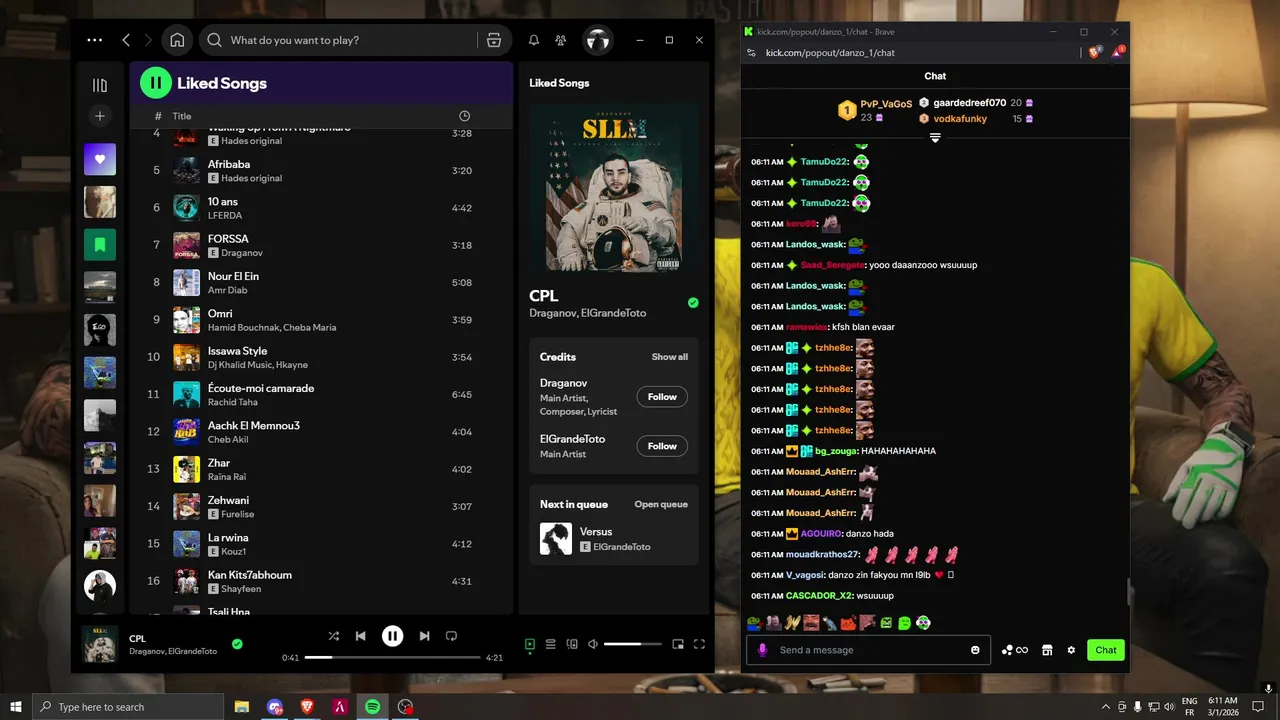Toggle Now Playing view icon
1280x720 pixels.
530,644
